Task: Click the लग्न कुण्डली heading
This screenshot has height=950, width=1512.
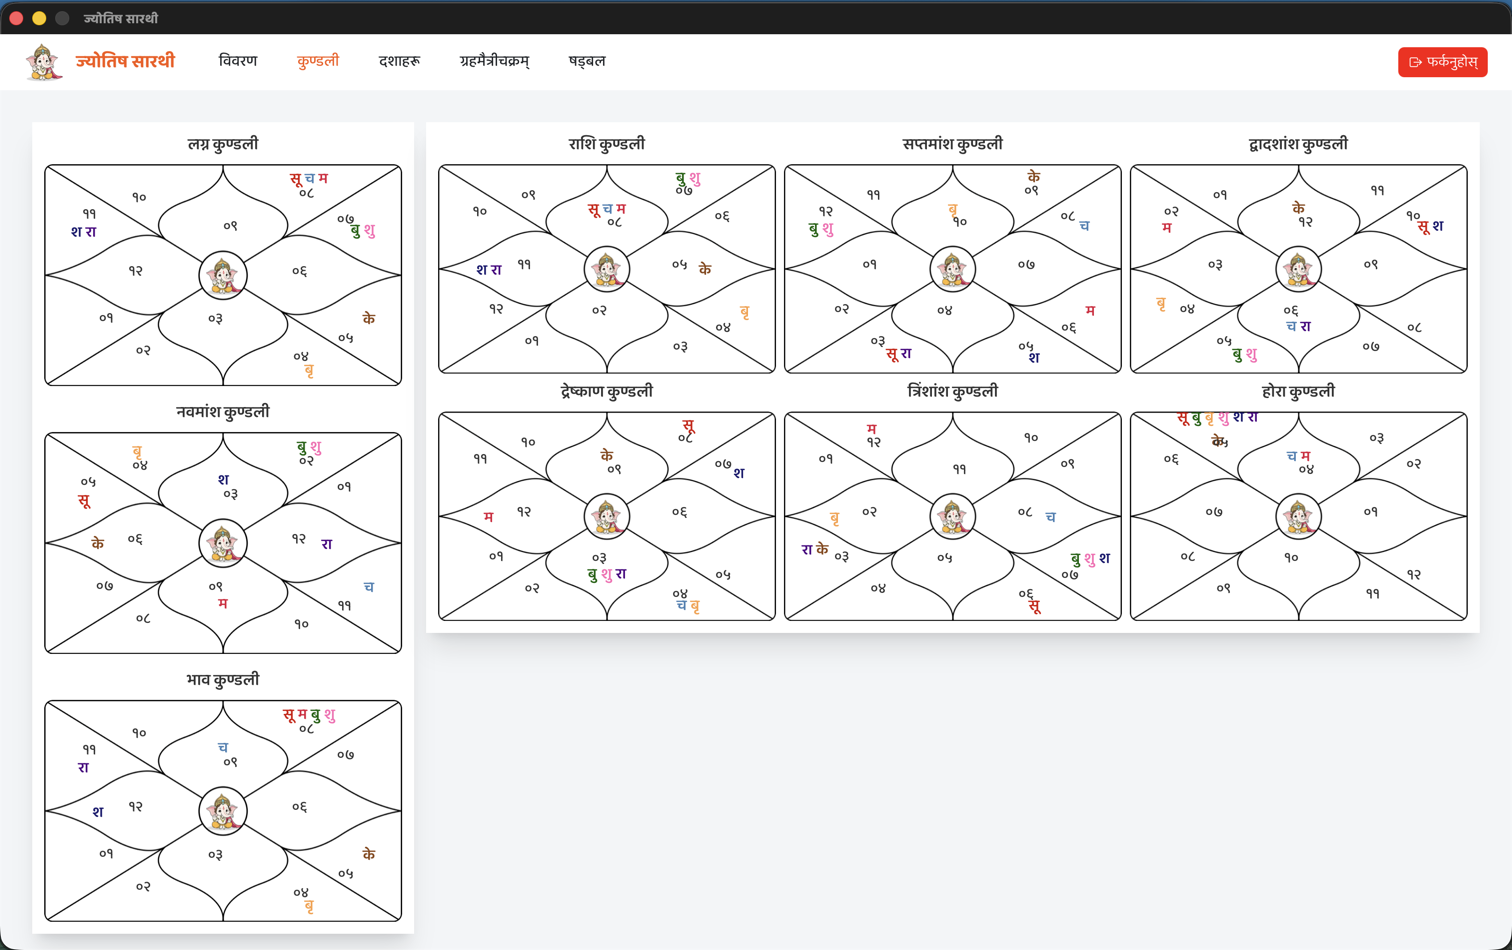Action: (x=223, y=144)
